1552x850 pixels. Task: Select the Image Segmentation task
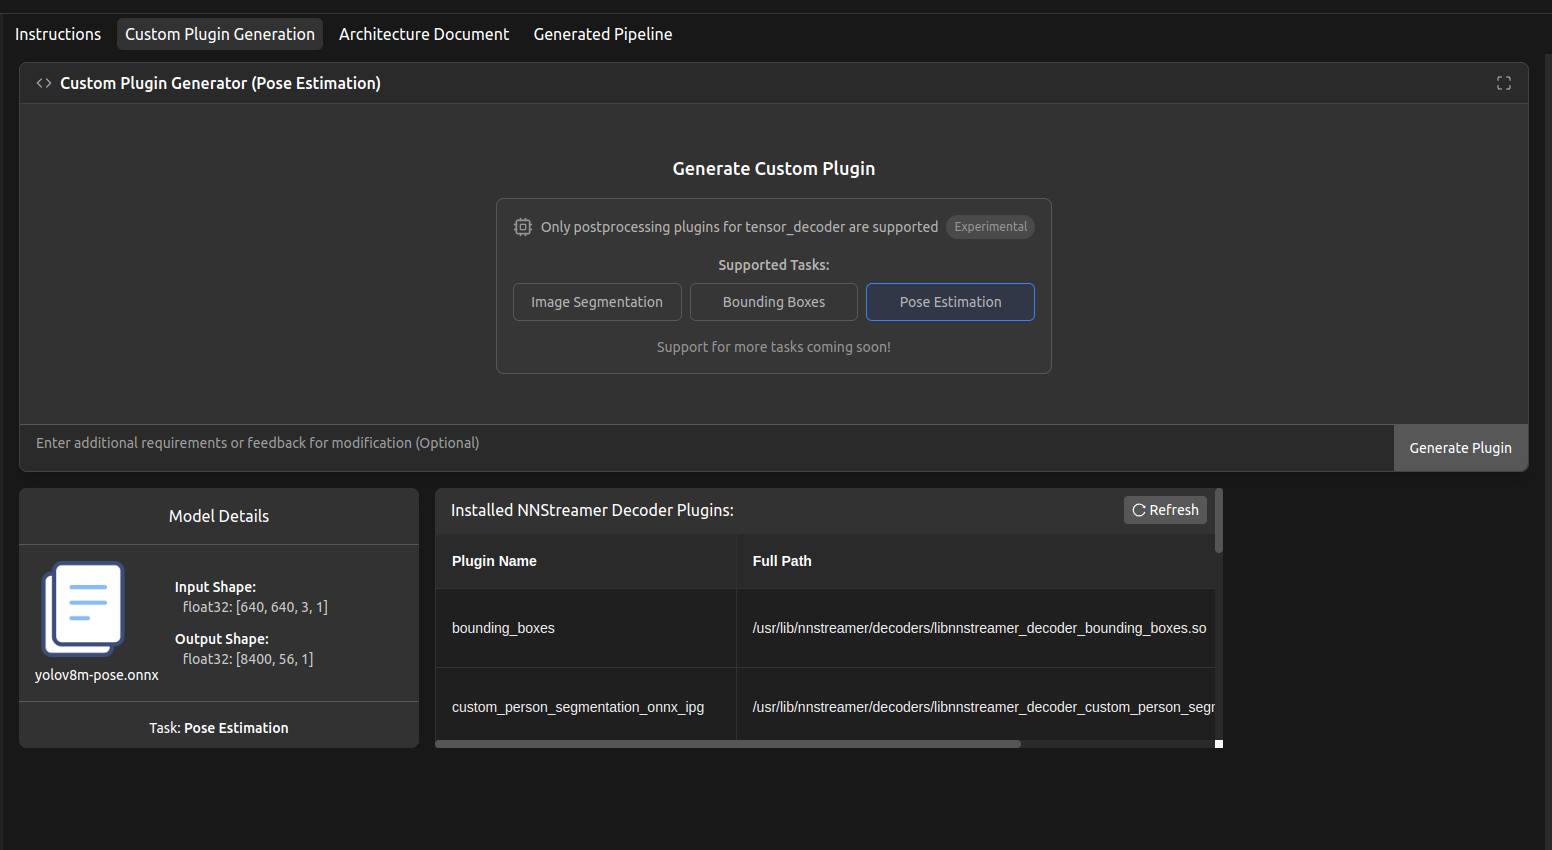(x=597, y=302)
